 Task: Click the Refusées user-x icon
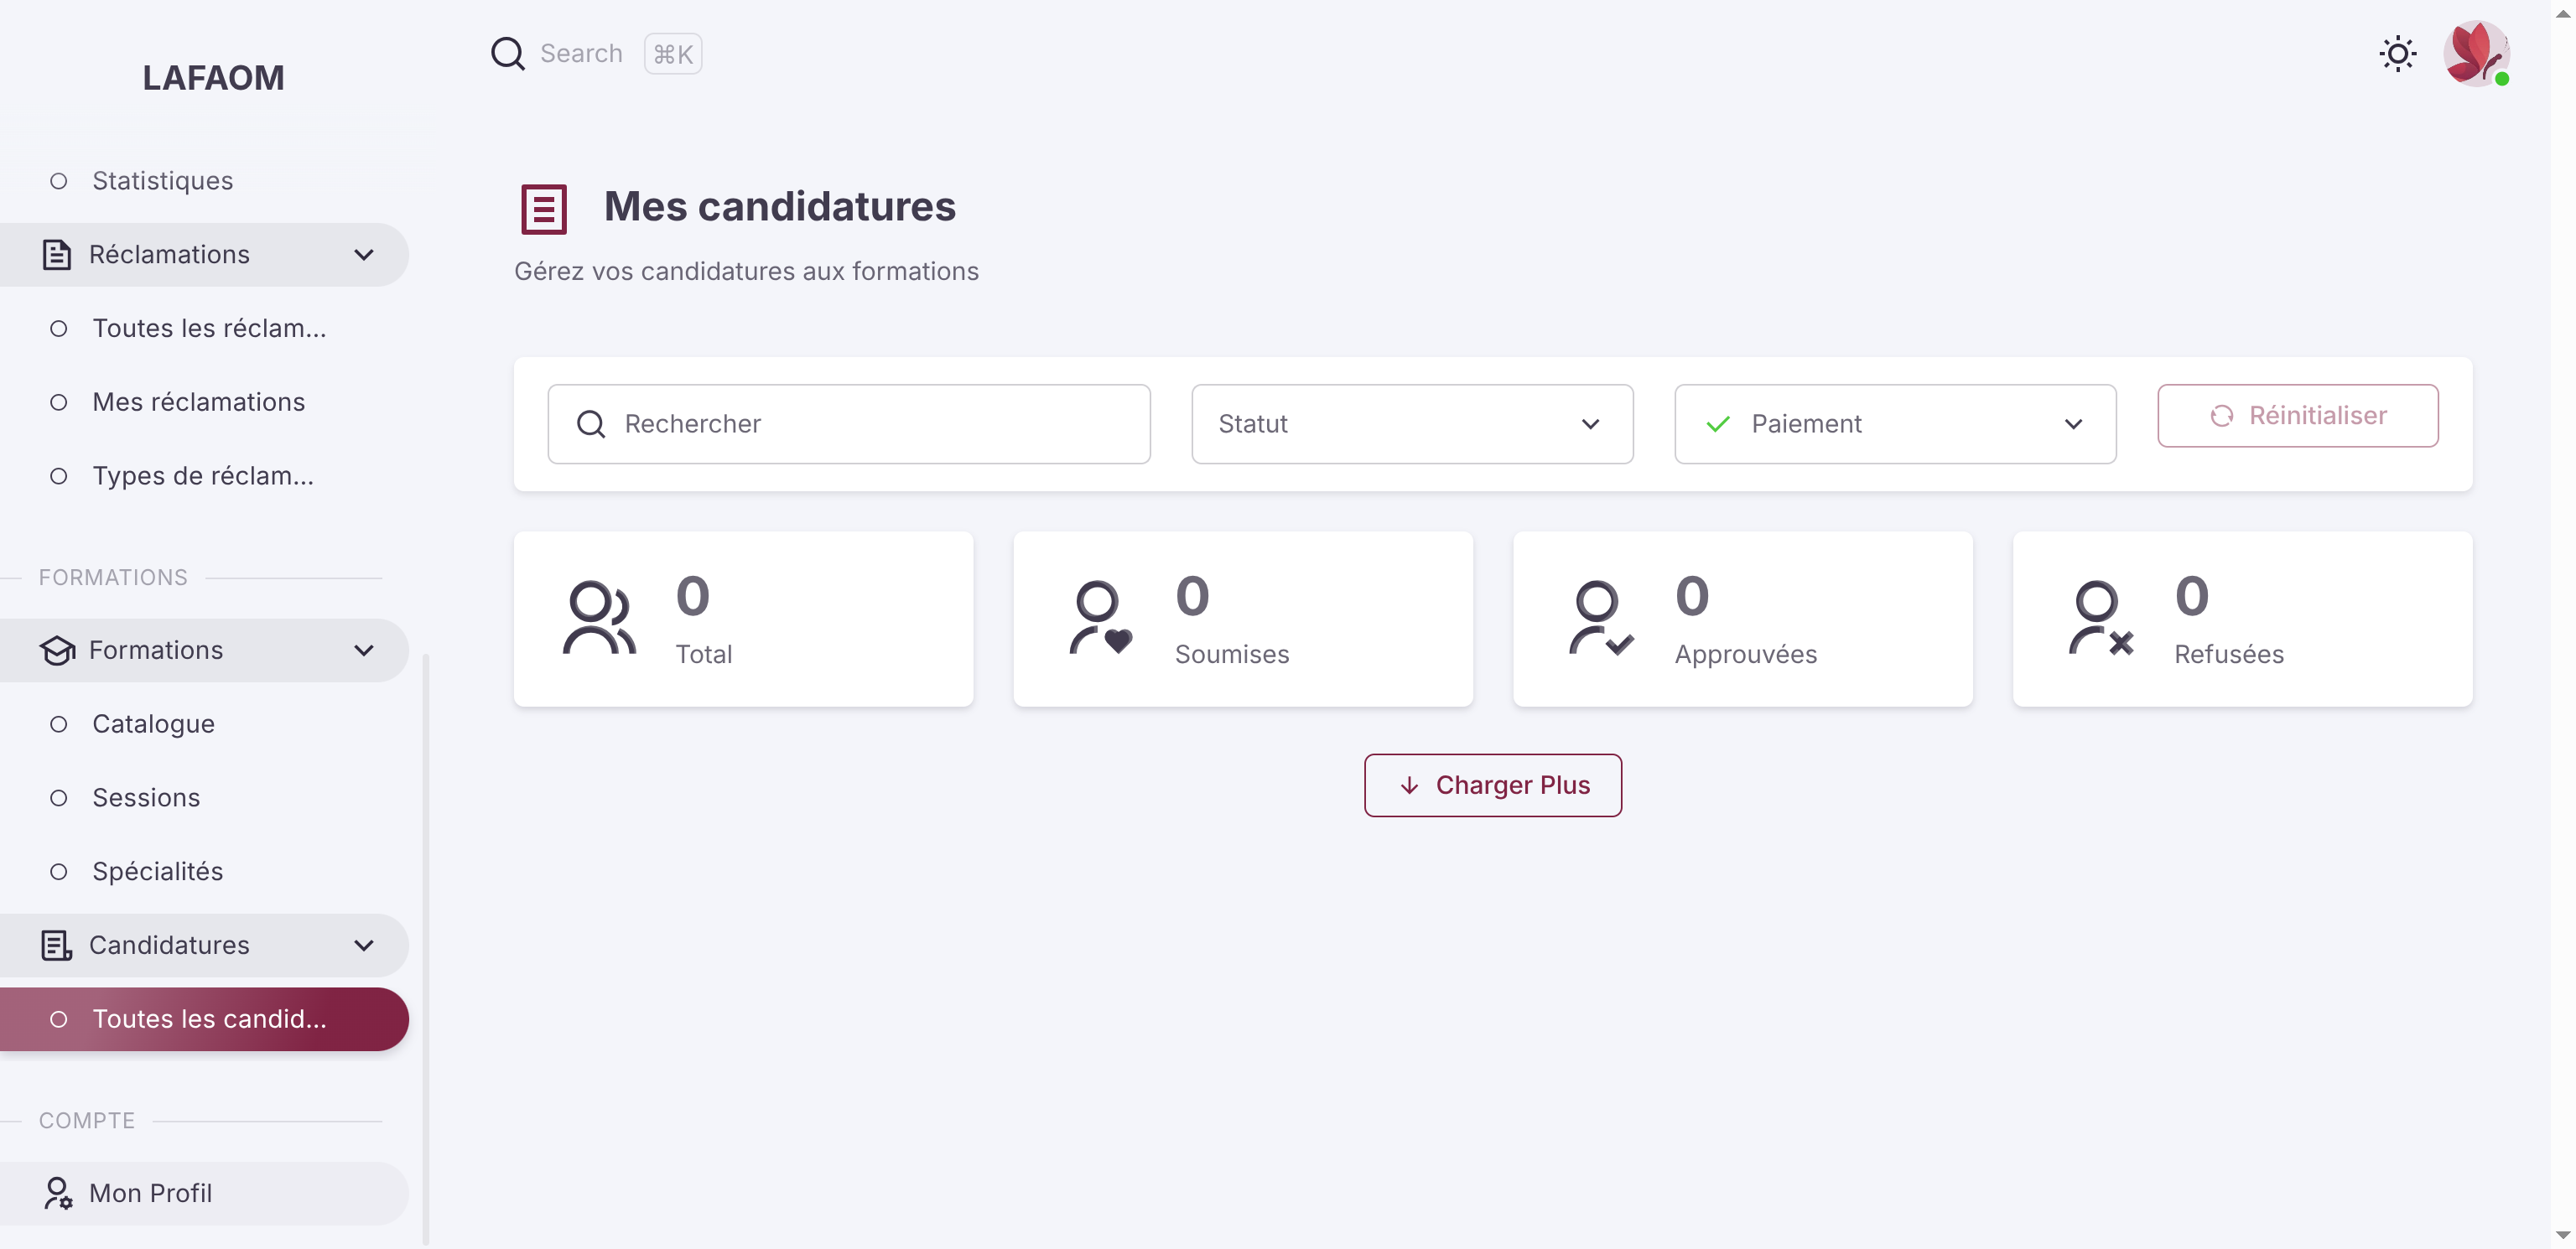click(2100, 618)
